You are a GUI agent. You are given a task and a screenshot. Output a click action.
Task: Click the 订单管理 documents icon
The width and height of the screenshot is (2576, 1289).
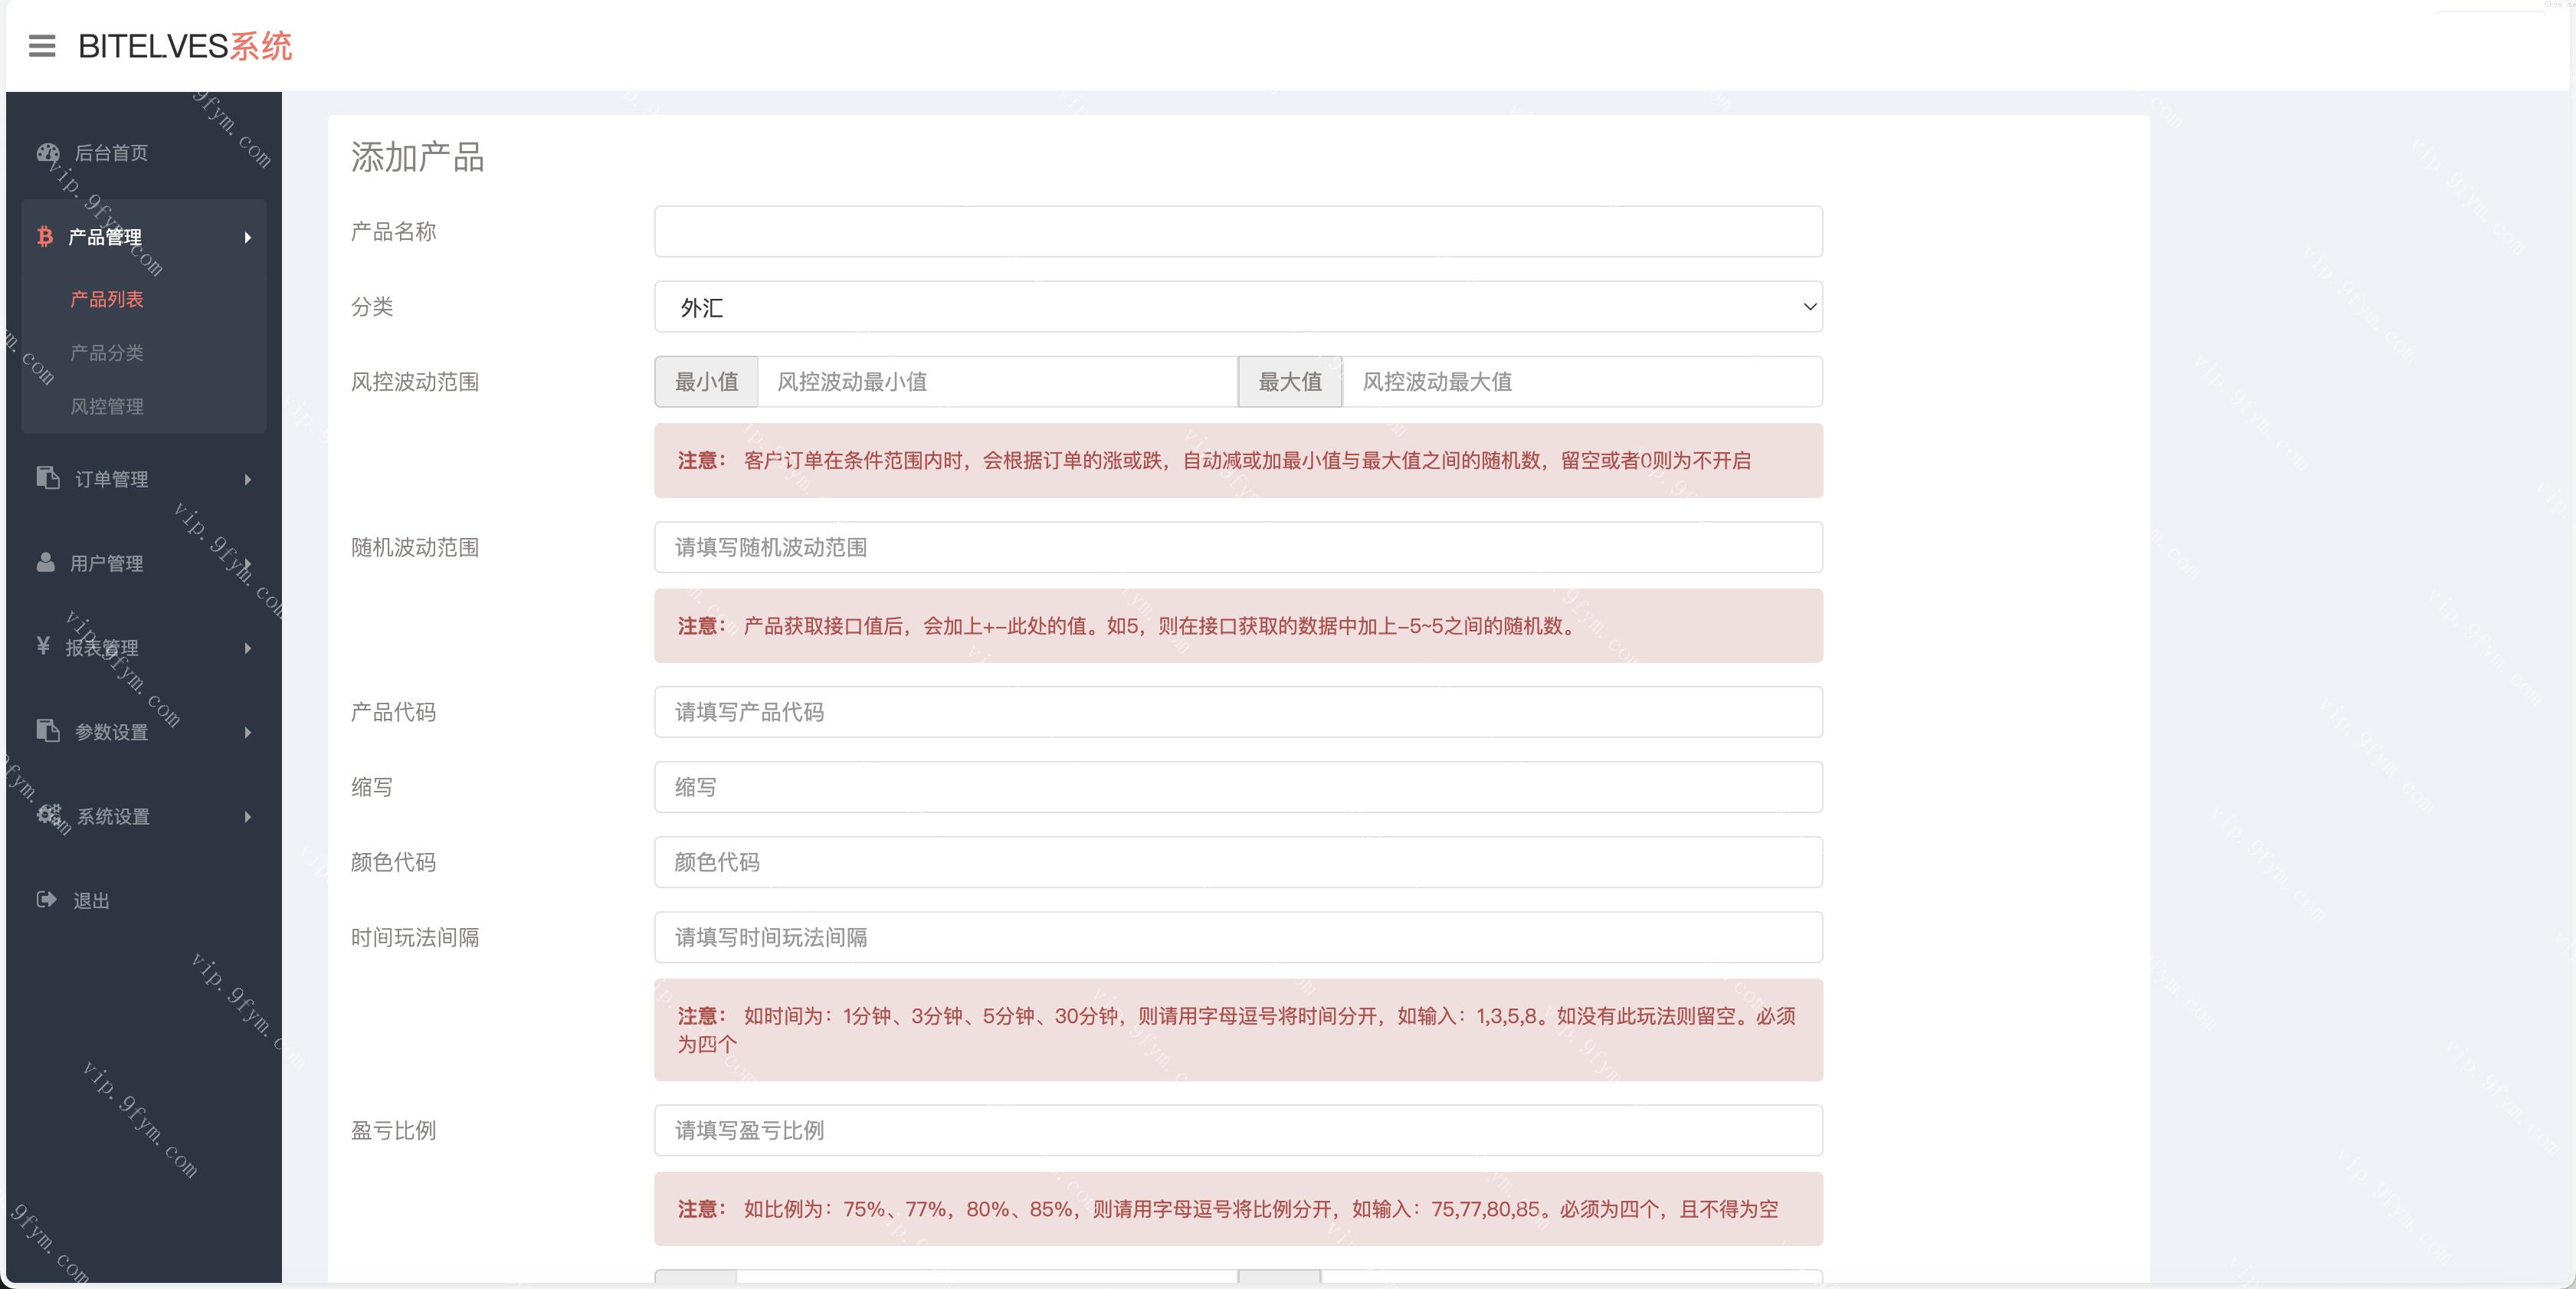pyautogui.click(x=48, y=478)
